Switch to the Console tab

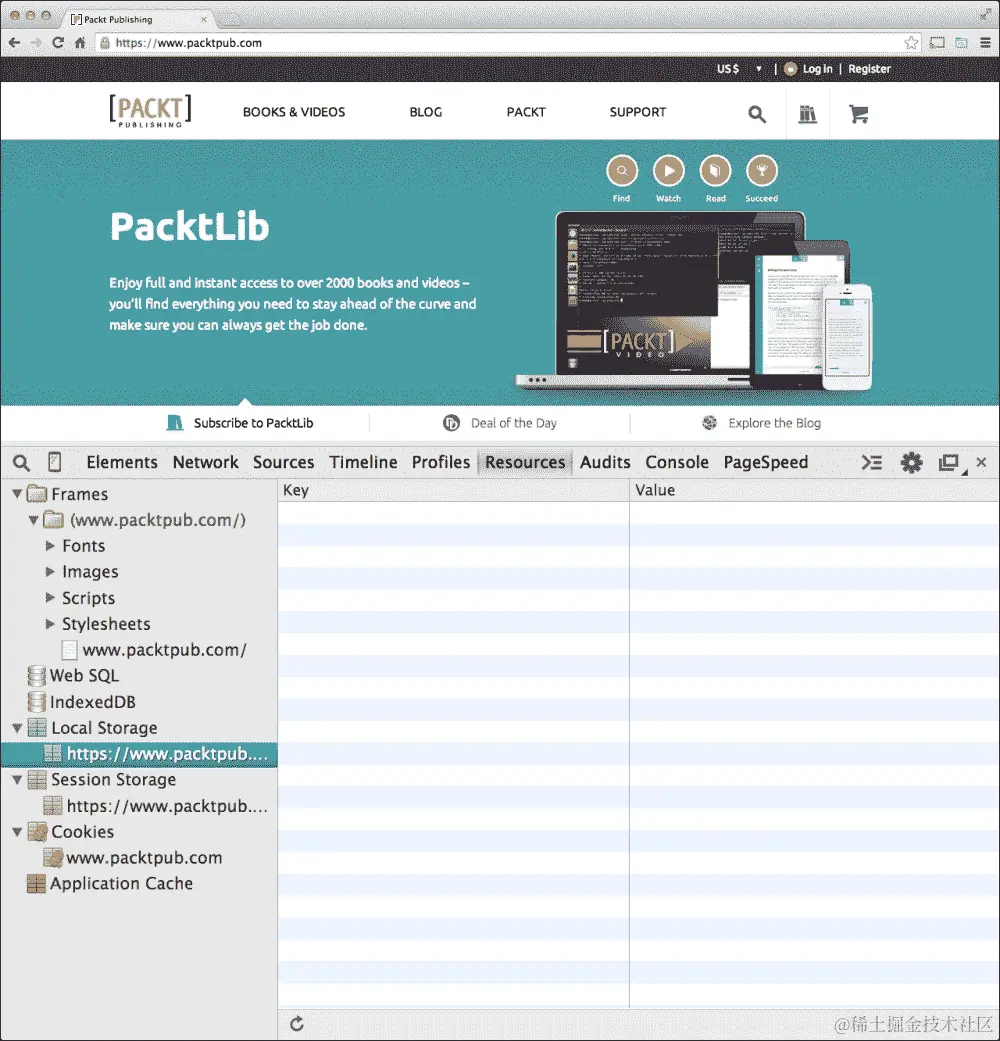pos(677,462)
